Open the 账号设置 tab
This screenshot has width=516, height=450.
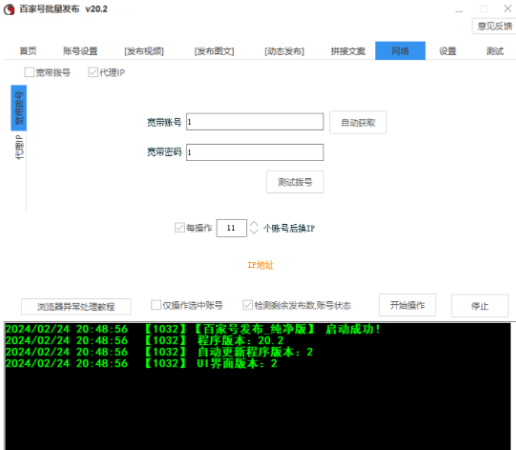tap(80, 51)
